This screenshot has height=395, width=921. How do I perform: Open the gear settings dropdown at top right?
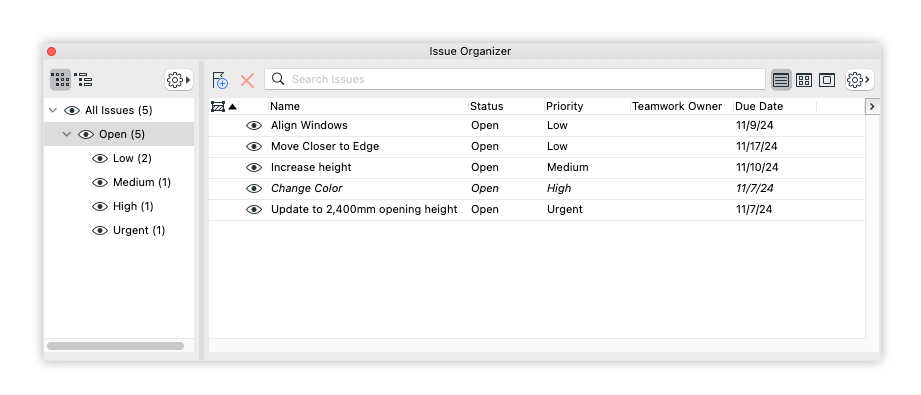[x=859, y=79]
